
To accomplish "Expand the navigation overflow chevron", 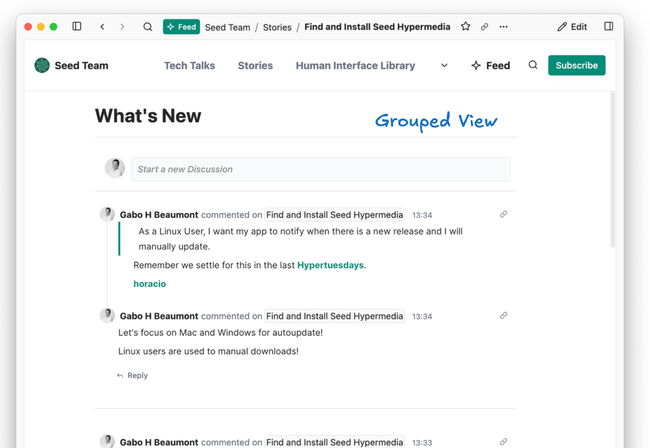I will (444, 66).
